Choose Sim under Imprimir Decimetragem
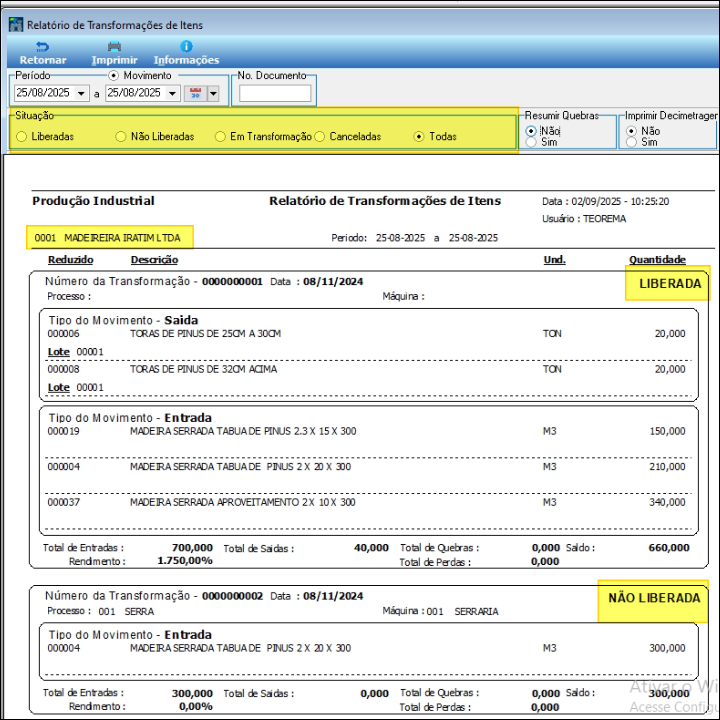 click(x=631, y=142)
